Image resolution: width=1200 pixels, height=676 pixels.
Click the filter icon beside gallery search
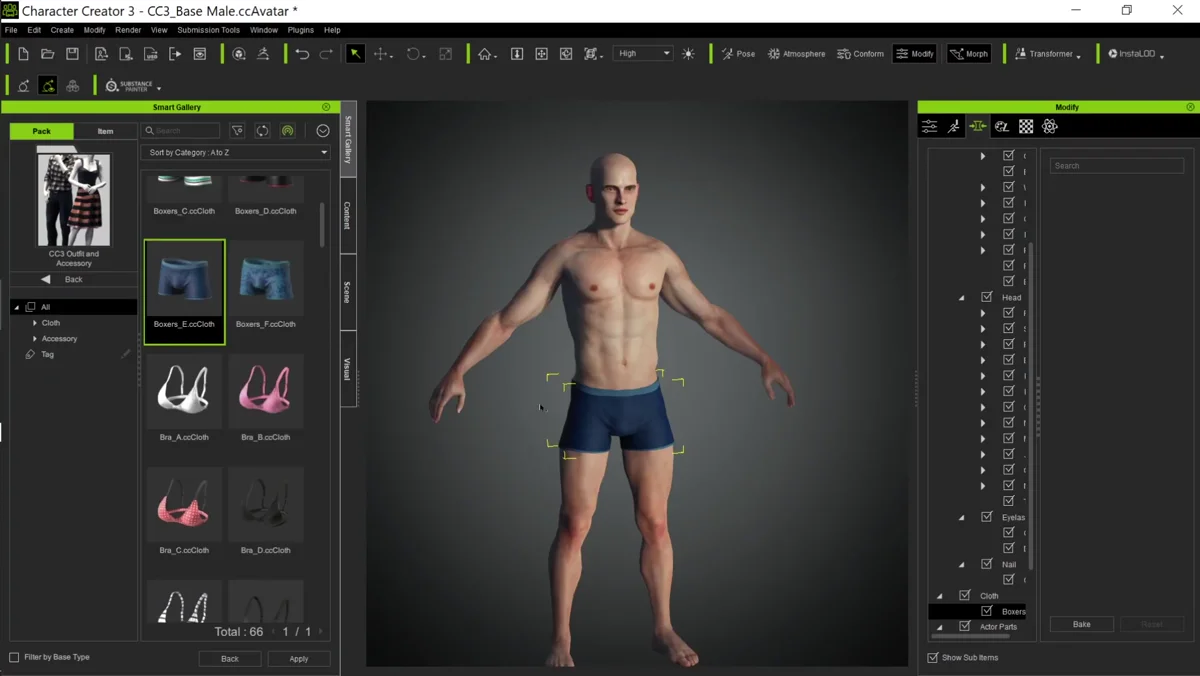237,131
